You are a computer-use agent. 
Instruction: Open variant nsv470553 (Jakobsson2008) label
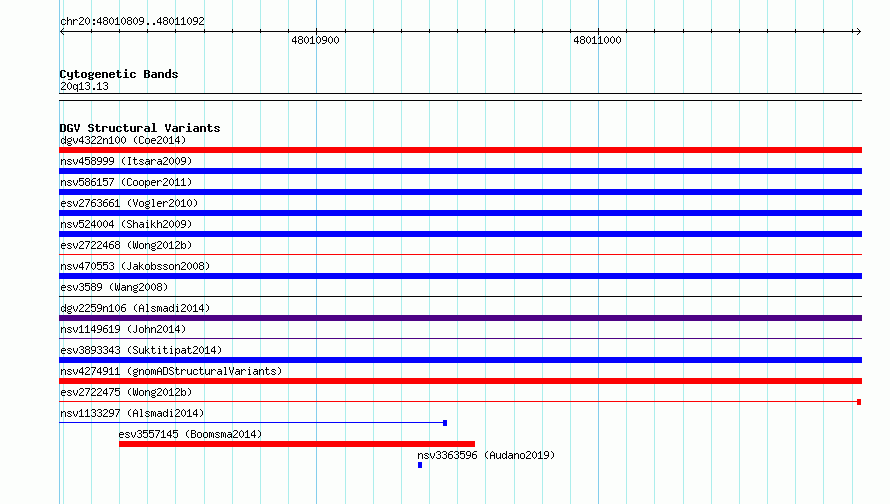[135, 266]
